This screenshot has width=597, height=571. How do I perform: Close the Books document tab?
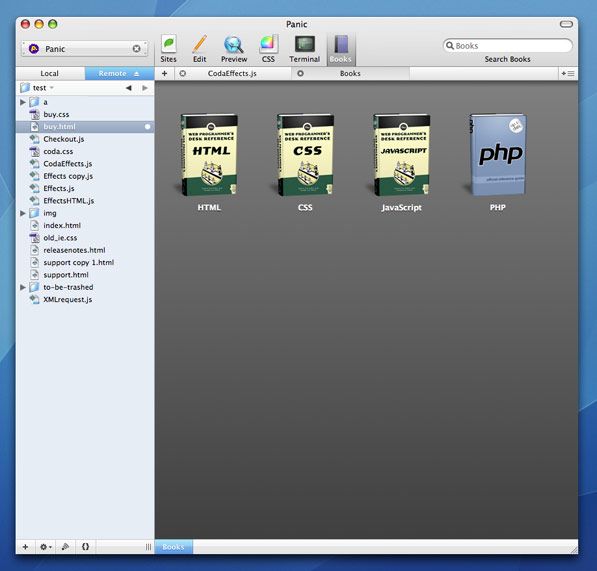(300, 73)
